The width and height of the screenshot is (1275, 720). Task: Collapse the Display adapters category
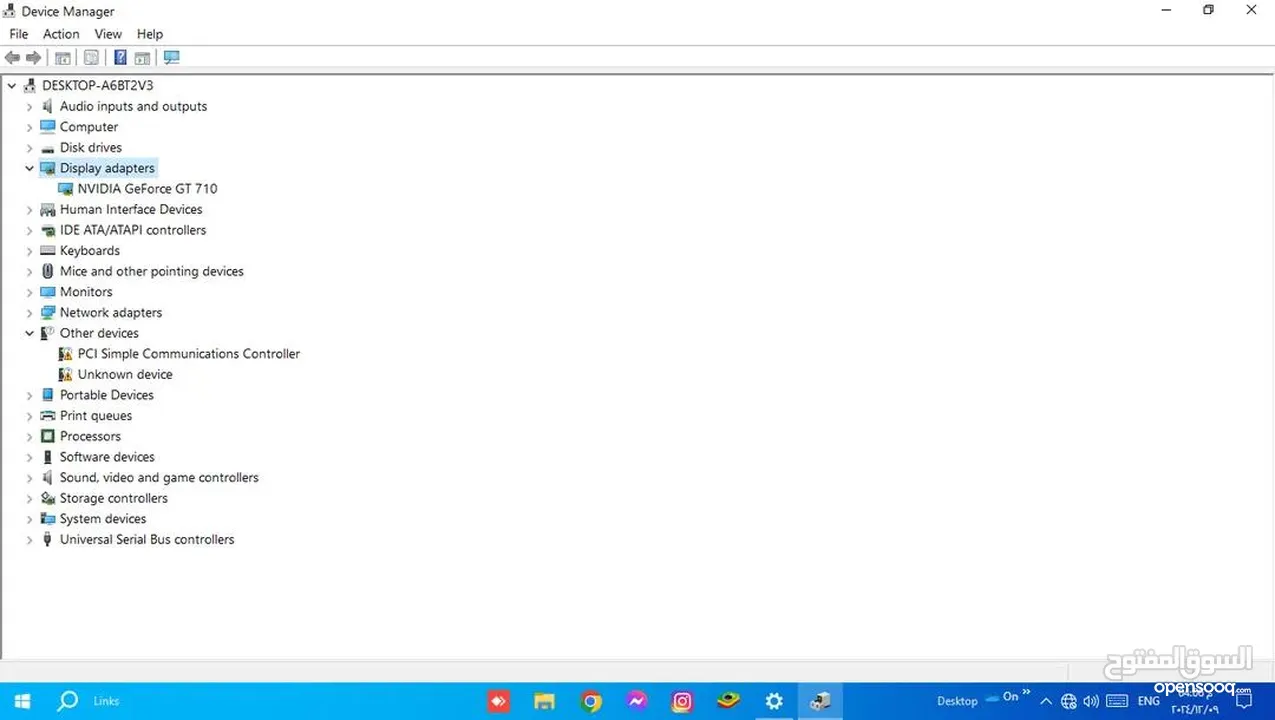coord(30,168)
